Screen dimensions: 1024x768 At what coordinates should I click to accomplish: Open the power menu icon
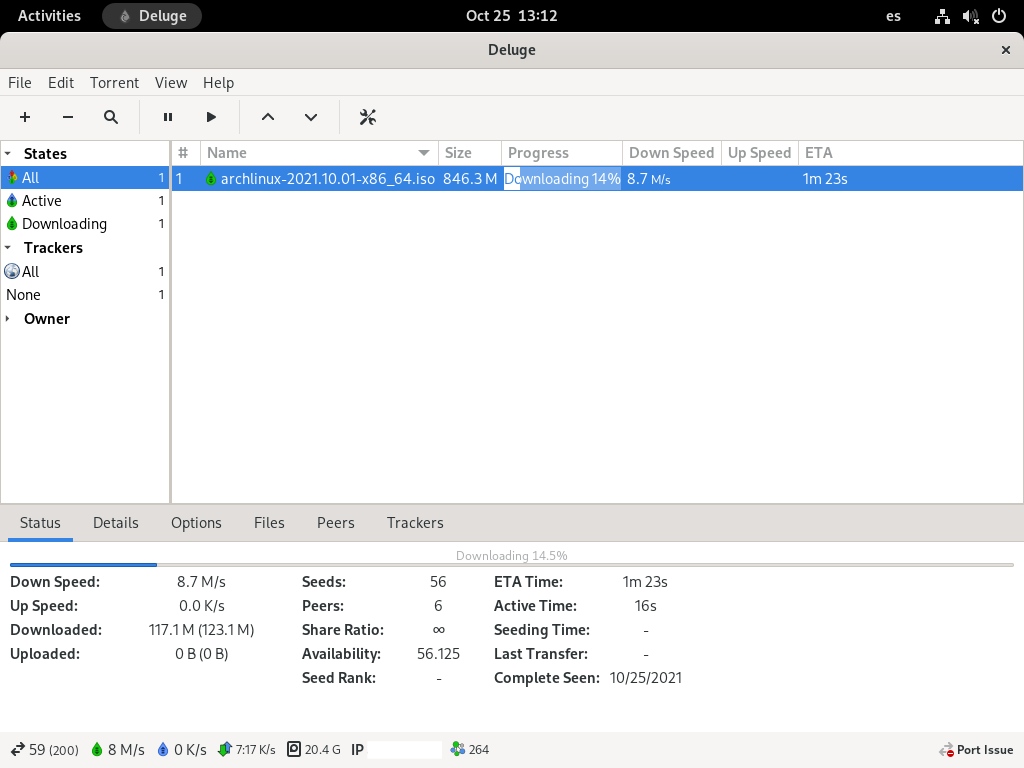click(x=999, y=16)
